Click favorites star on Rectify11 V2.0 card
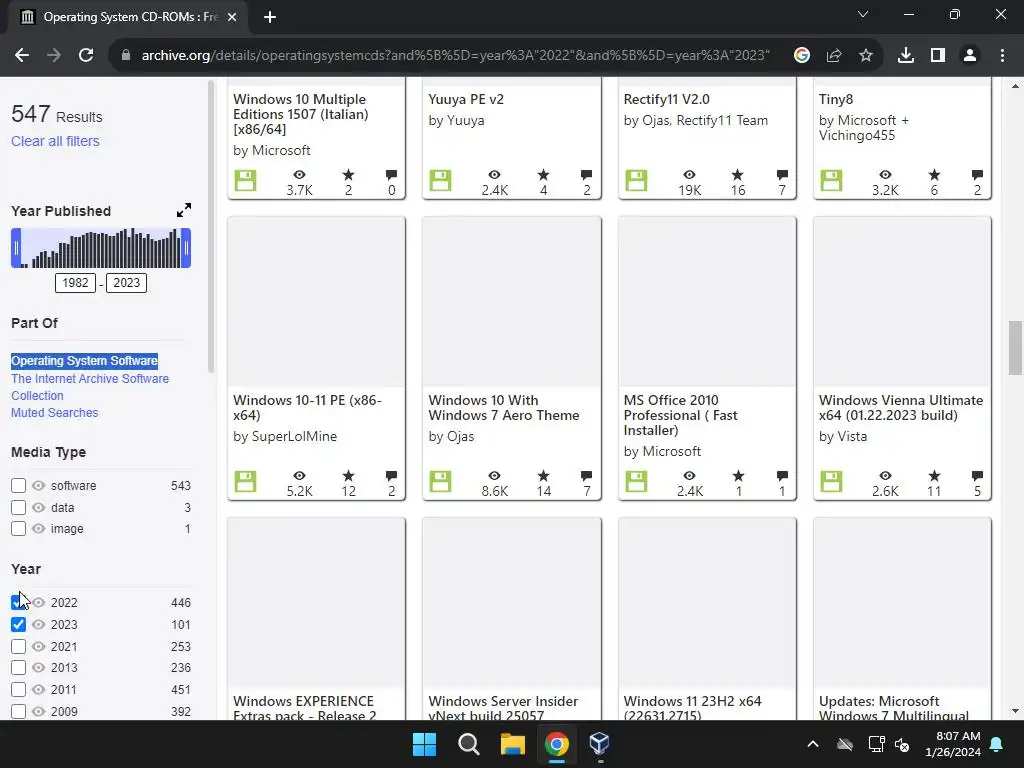 pyautogui.click(x=737, y=175)
